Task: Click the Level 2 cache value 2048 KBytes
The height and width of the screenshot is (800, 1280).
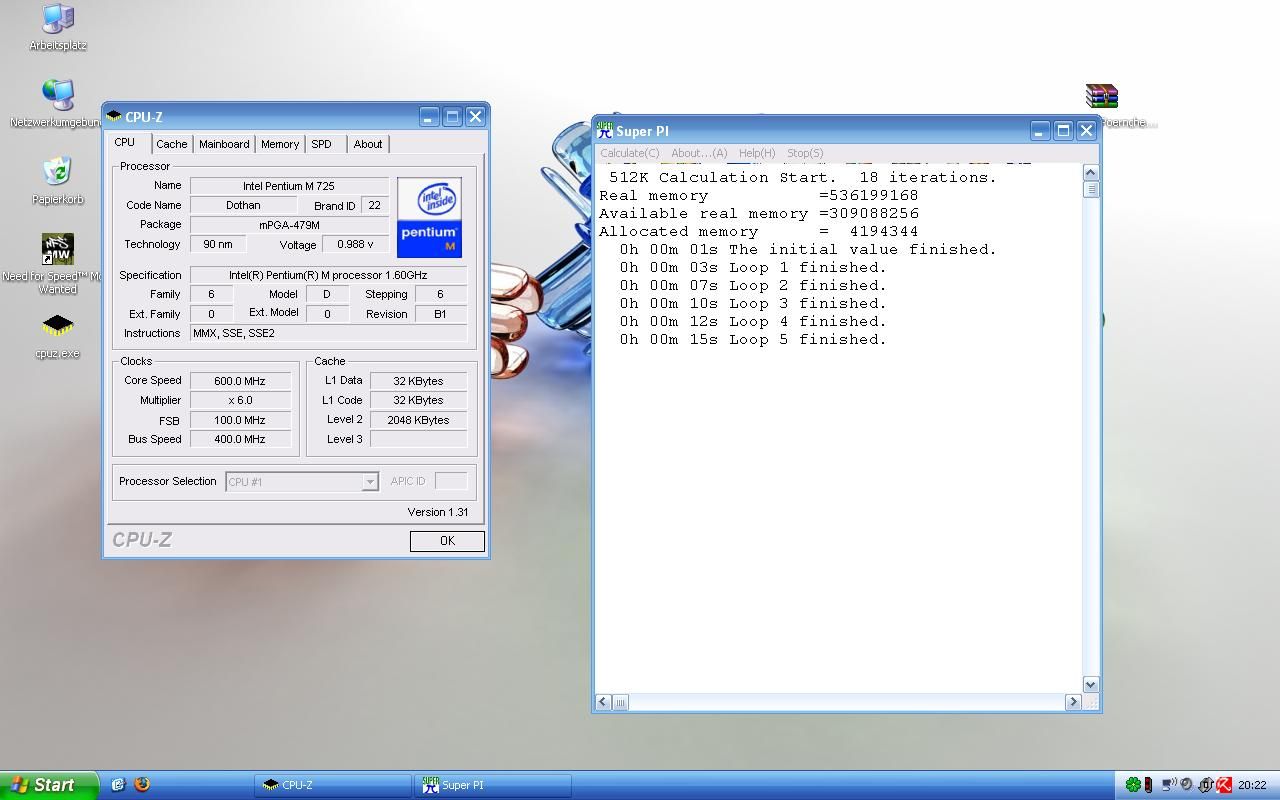Action: (418, 420)
